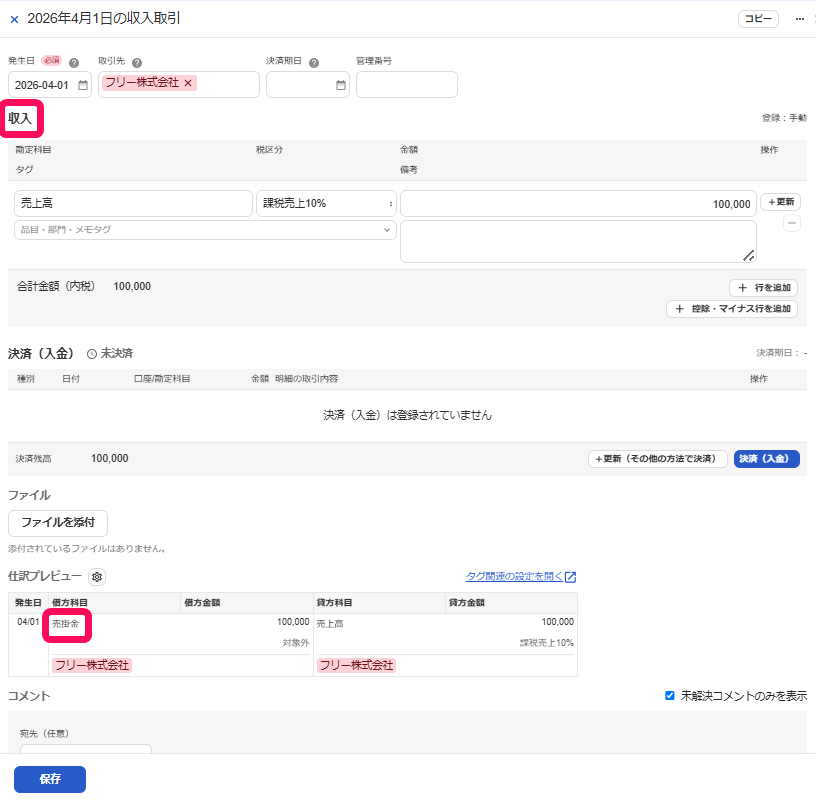This screenshot has height=804, width=816.
Task: Click the +更新 button in amount row
Action: point(781,202)
